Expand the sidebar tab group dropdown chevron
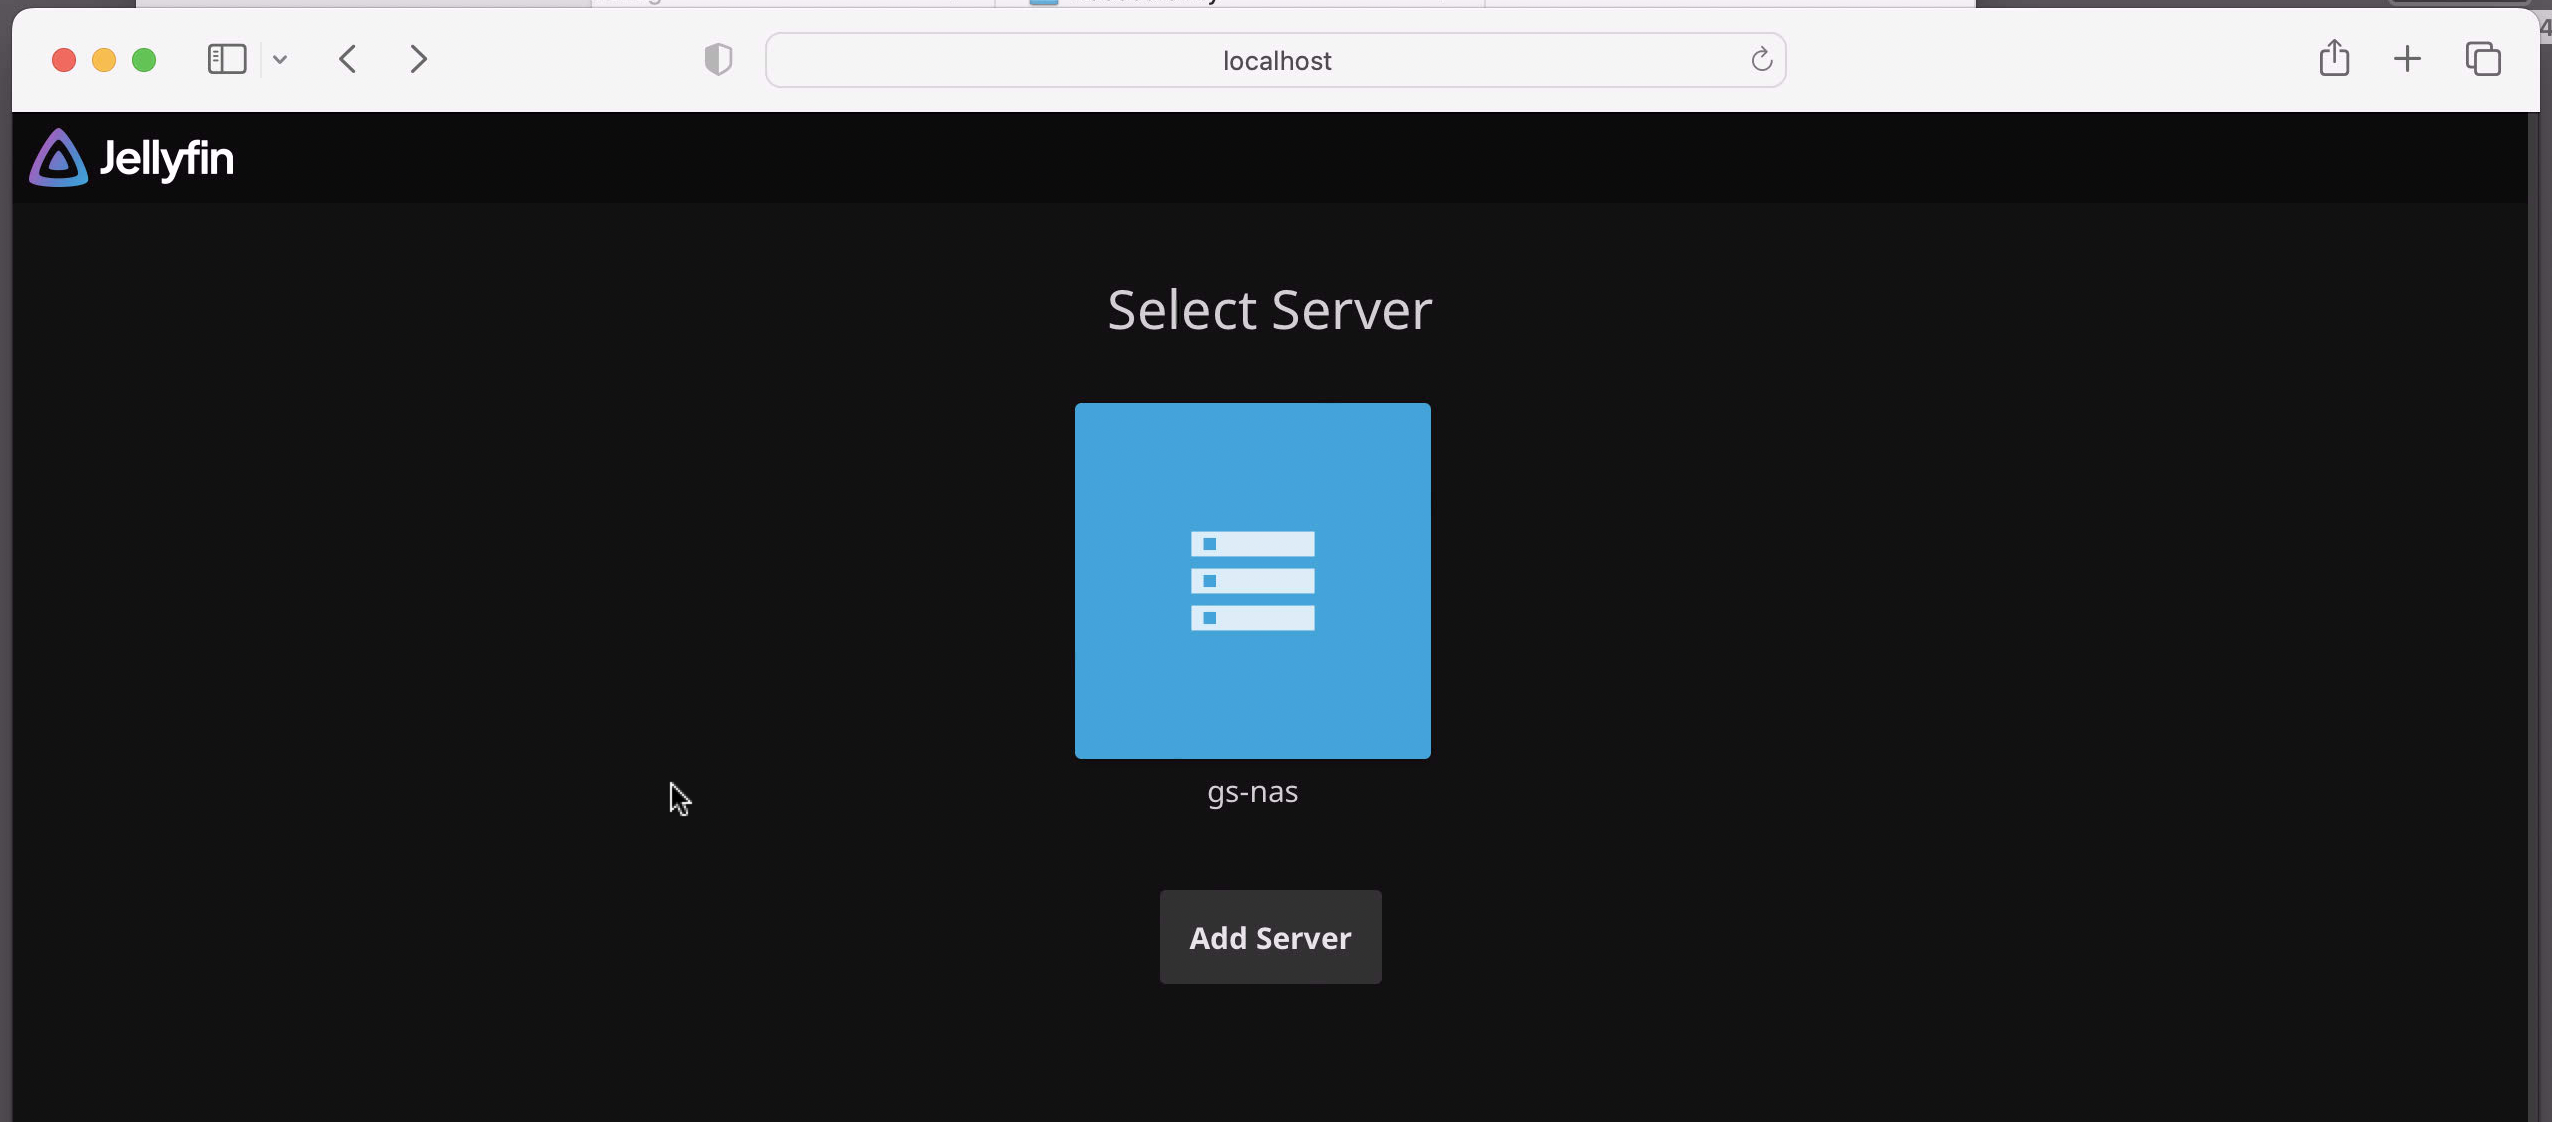The height and width of the screenshot is (1122, 2552). coord(280,60)
